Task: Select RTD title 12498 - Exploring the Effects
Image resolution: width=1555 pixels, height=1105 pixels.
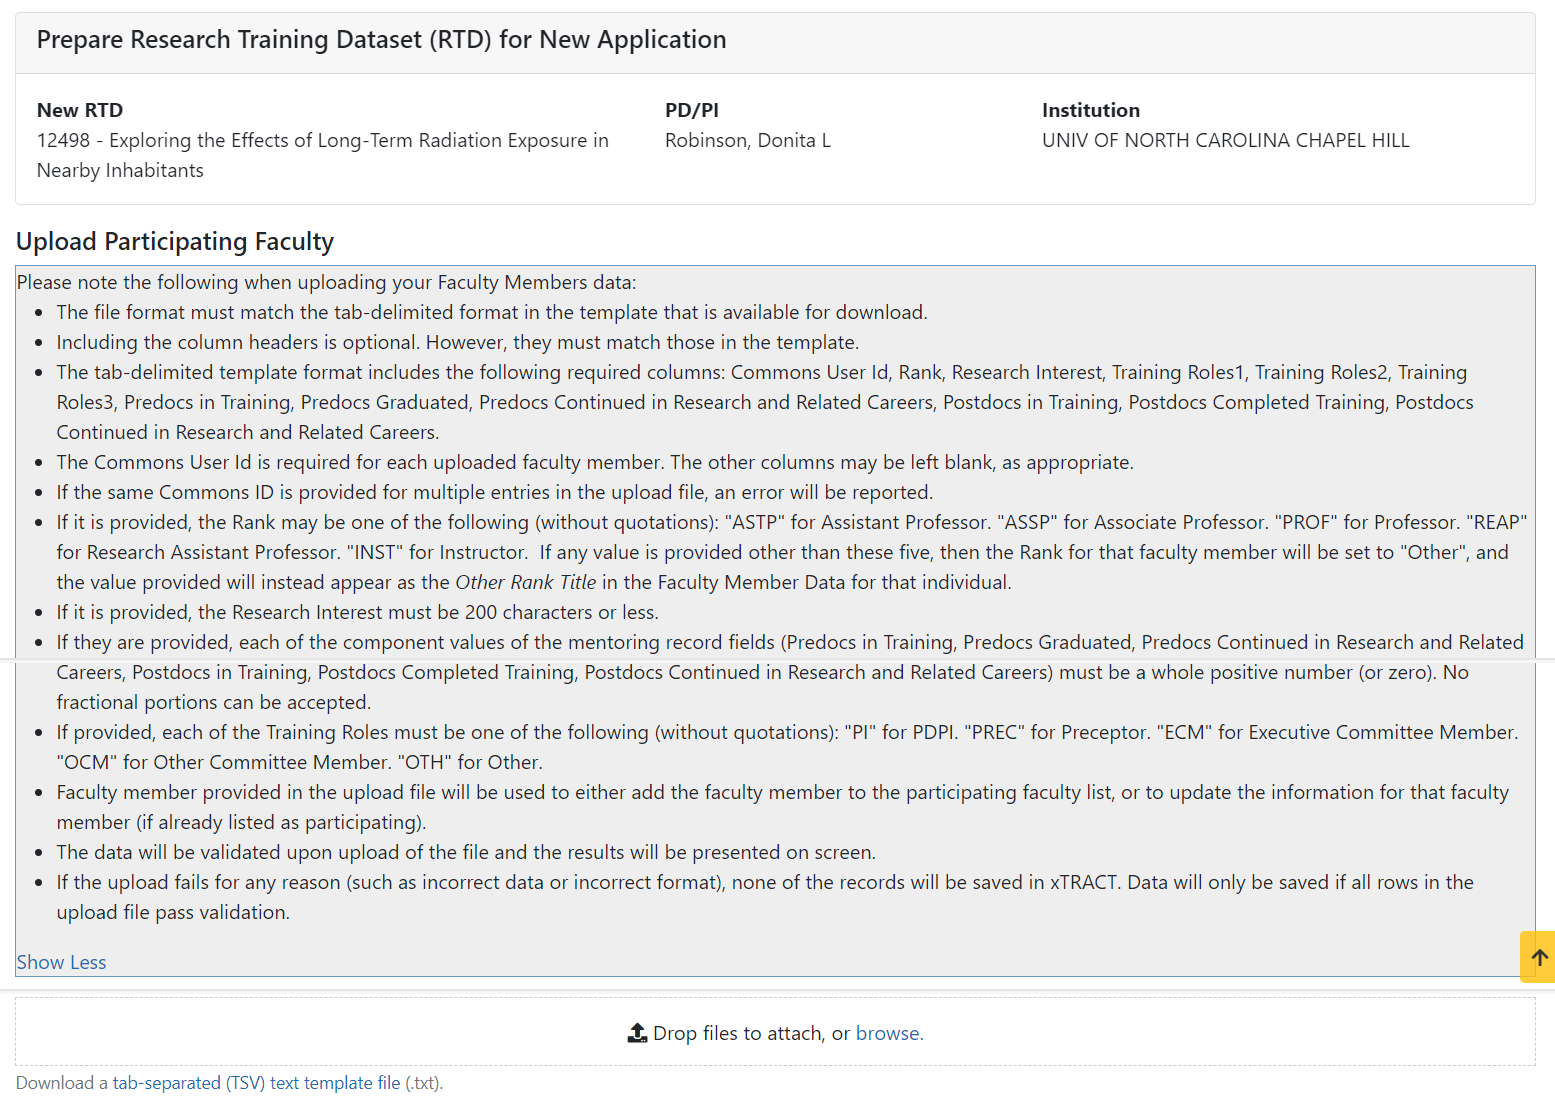Action: tap(322, 155)
